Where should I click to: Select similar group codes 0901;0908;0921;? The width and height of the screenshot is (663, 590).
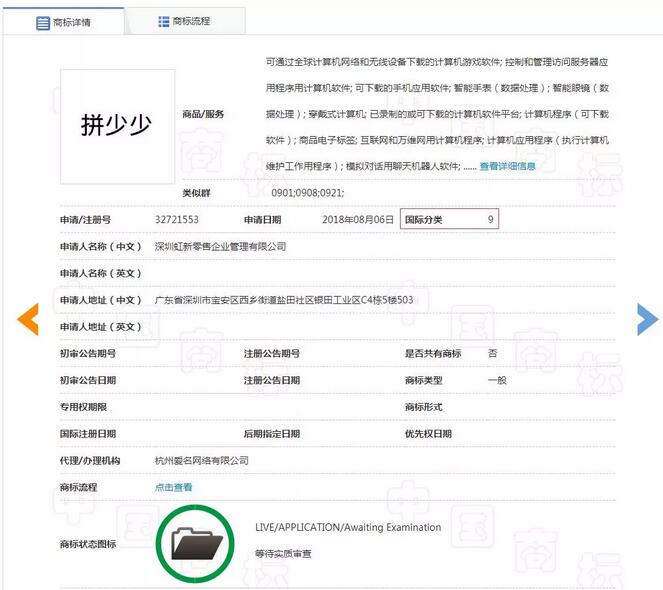pos(308,193)
